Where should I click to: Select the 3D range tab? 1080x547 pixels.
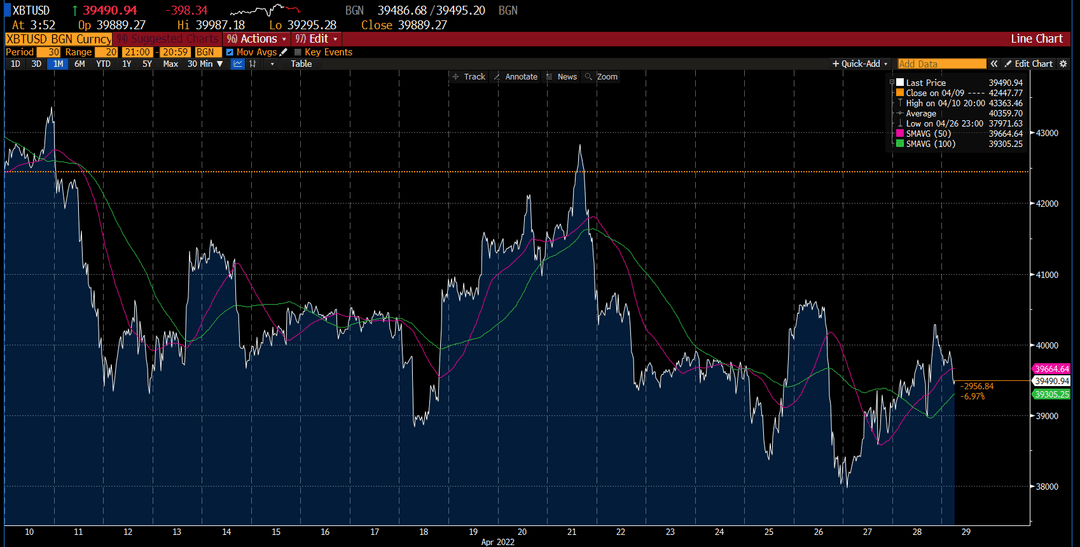37,63
